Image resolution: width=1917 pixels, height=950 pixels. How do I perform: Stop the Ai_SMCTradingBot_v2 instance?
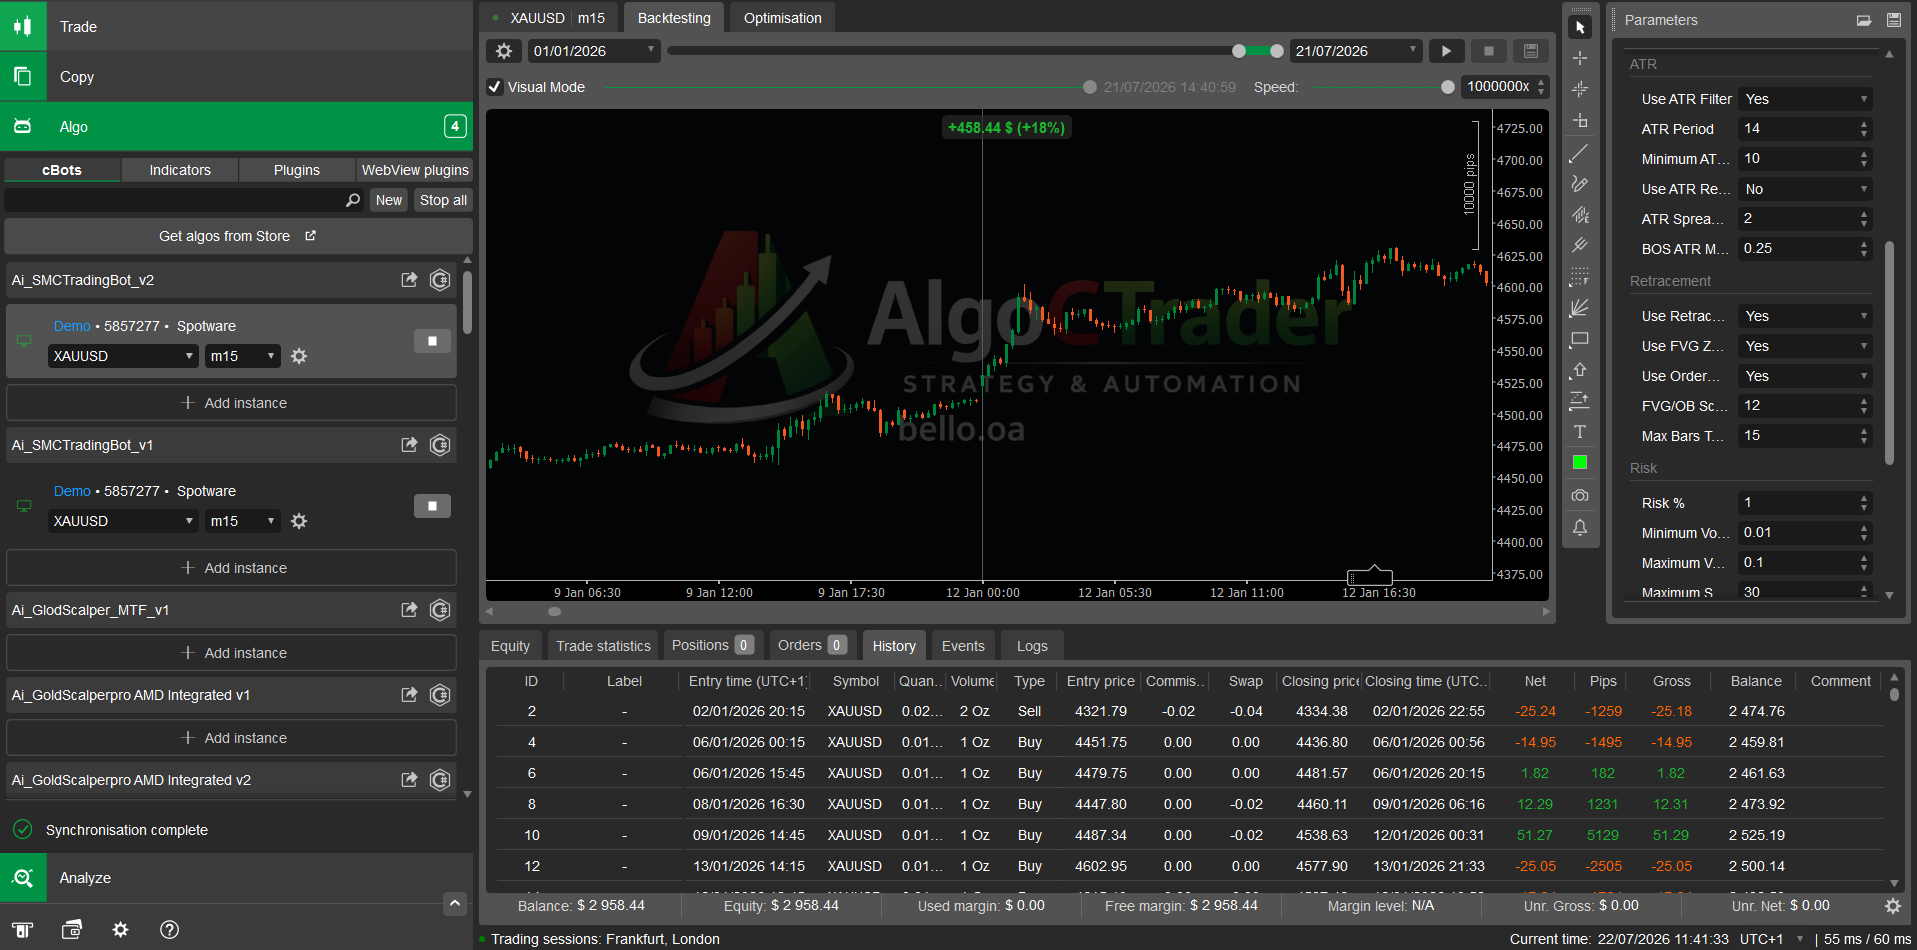(432, 341)
